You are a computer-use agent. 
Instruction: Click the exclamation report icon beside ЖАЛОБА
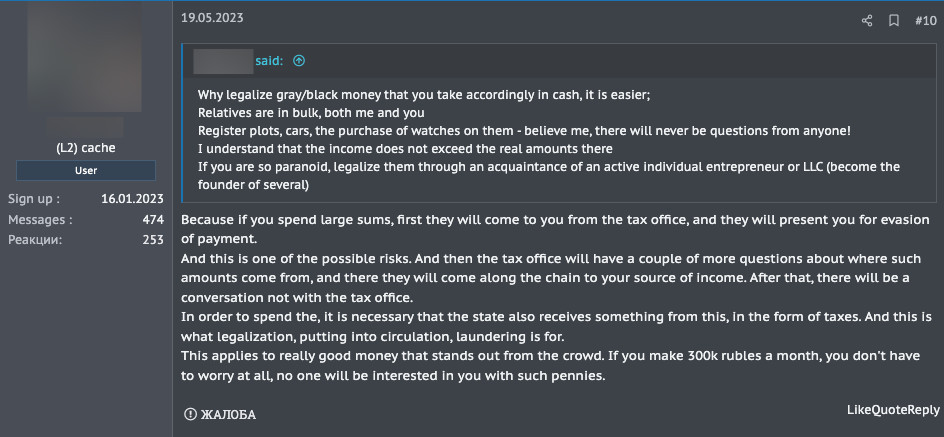pos(190,414)
